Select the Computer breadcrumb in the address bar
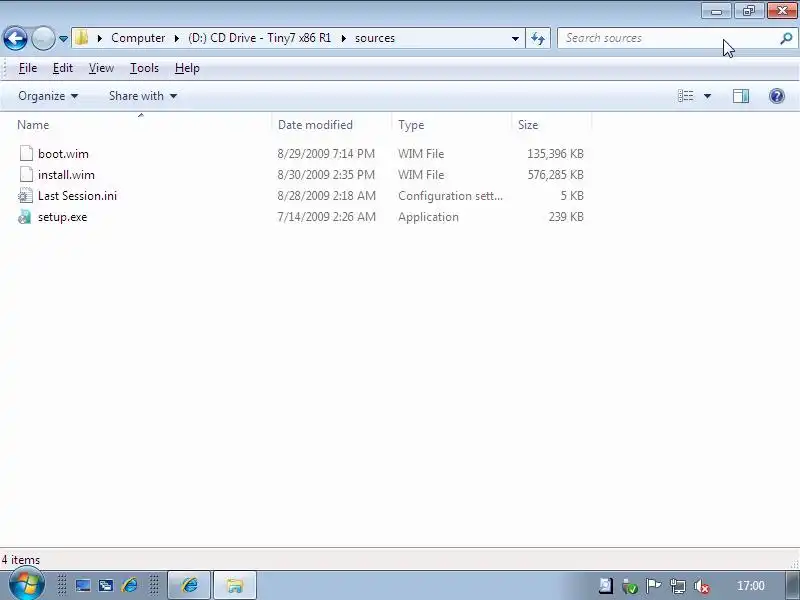800x600 pixels. click(138, 38)
